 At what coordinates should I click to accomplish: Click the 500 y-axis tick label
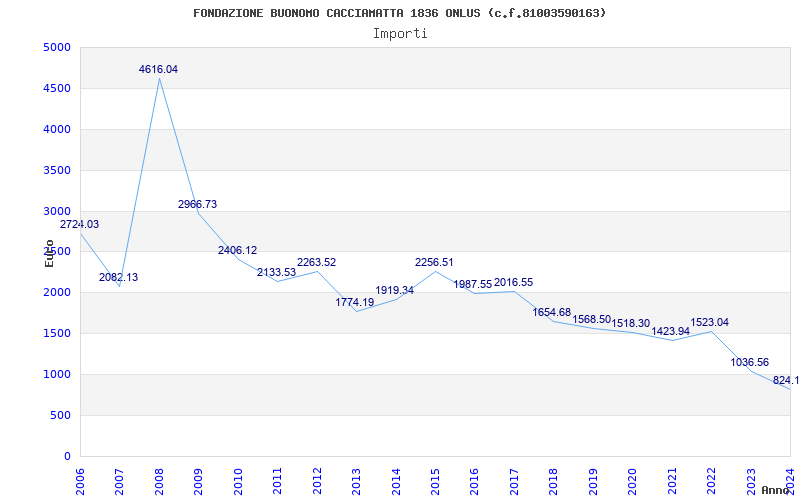tap(60, 415)
